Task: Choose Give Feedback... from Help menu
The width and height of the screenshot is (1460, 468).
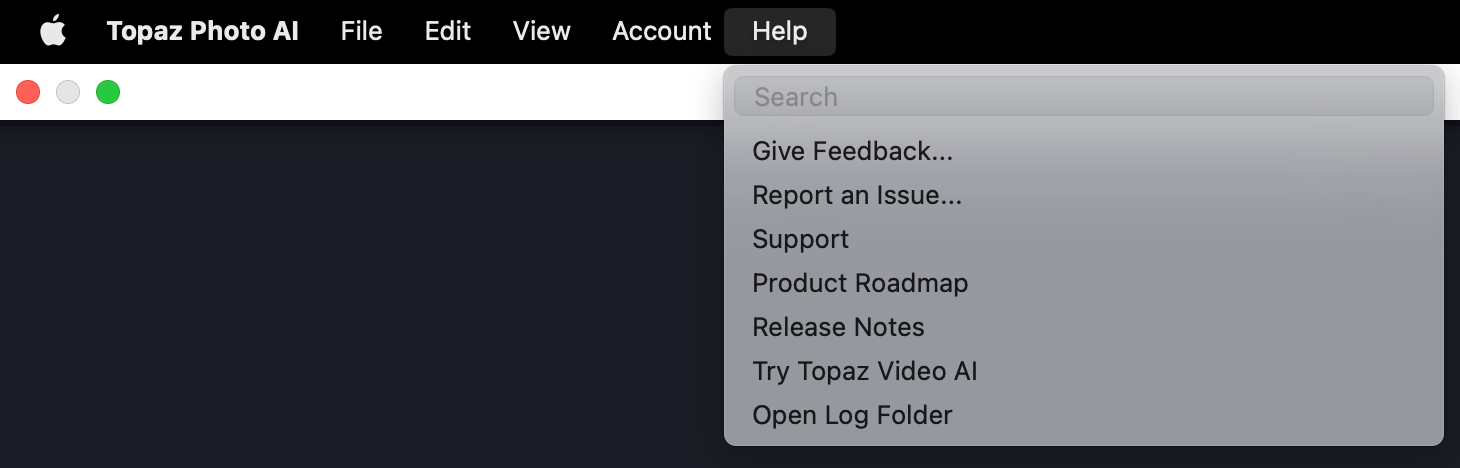Action: 852,151
